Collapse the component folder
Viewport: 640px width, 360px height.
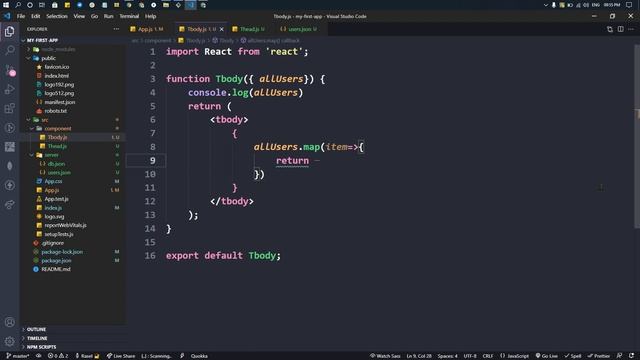coord(58,129)
